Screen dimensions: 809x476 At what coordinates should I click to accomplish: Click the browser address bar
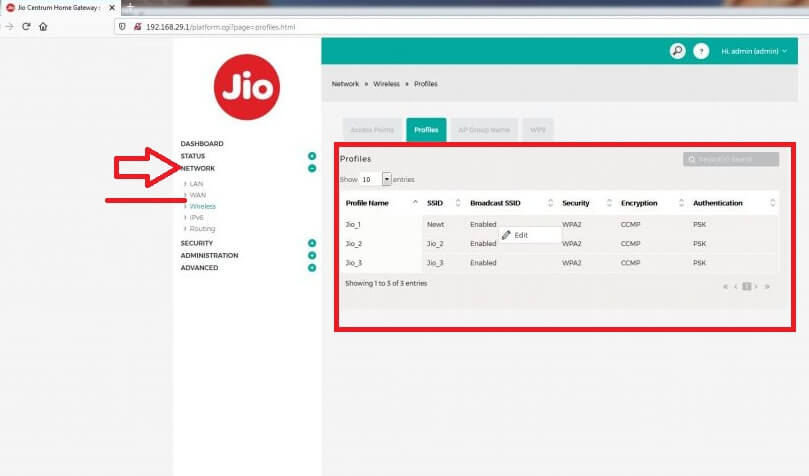pos(459,27)
